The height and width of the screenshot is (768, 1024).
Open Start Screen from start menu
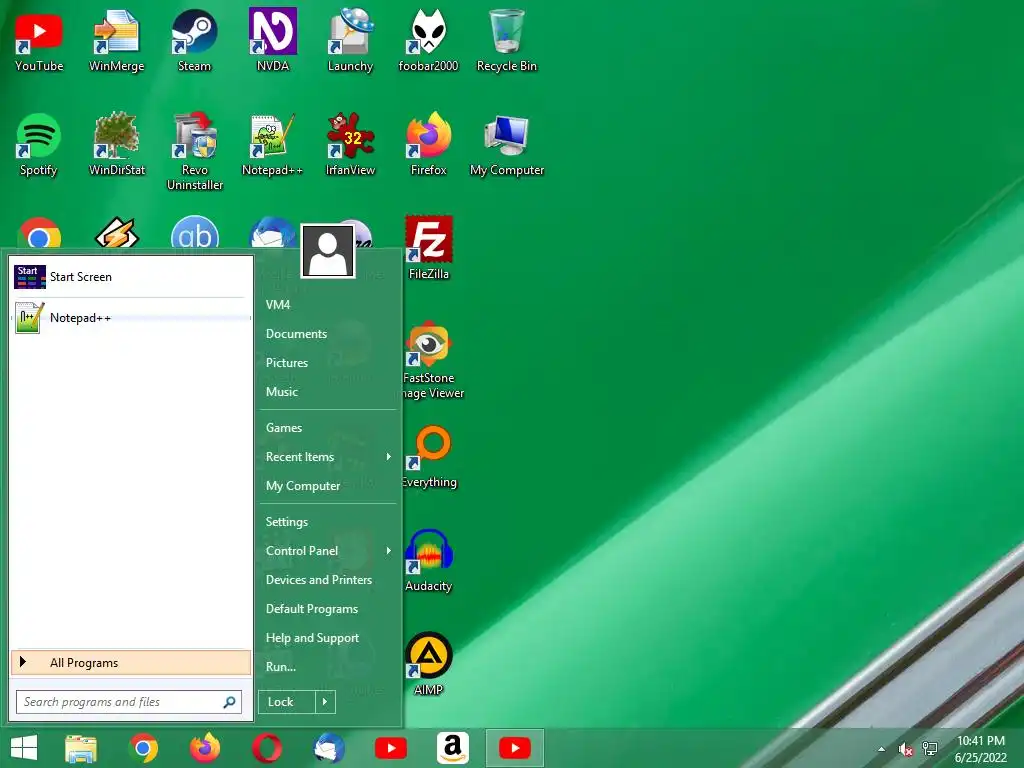point(131,277)
